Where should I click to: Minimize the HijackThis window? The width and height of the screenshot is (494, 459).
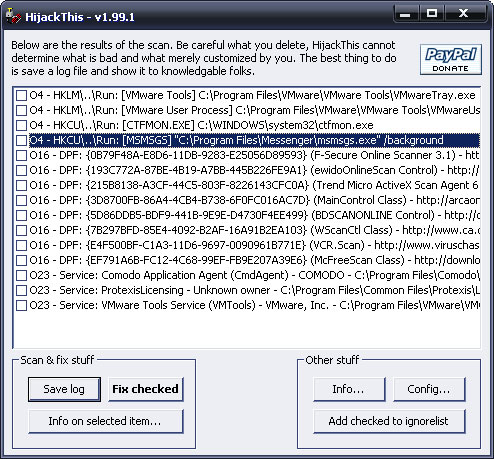tap(405, 14)
